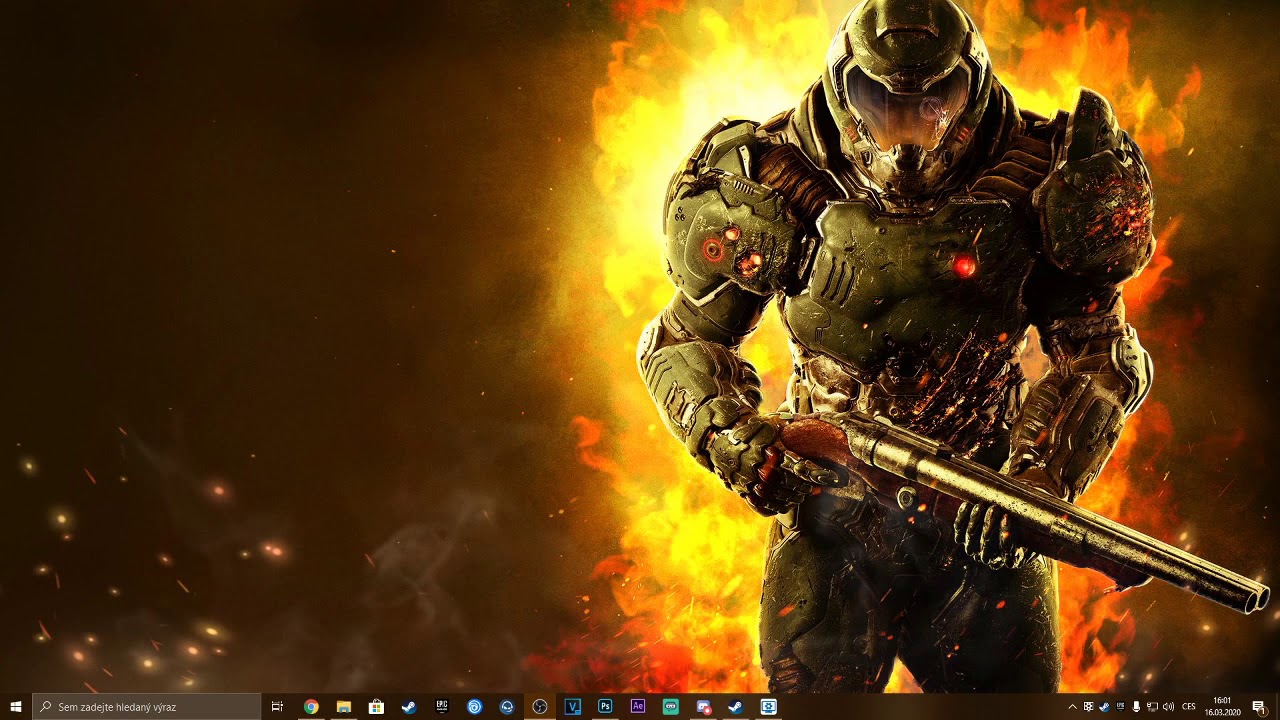The image size is (1280, 720).
Task: Open Adobe Photoshop from the taskbar
Action: click(605, 707)
